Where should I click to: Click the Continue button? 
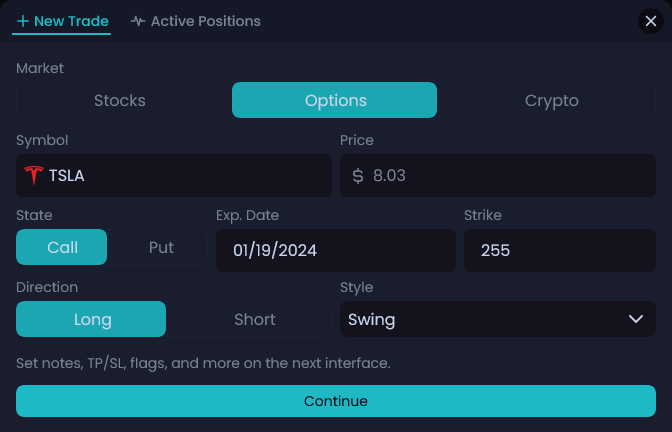(336, 401)
